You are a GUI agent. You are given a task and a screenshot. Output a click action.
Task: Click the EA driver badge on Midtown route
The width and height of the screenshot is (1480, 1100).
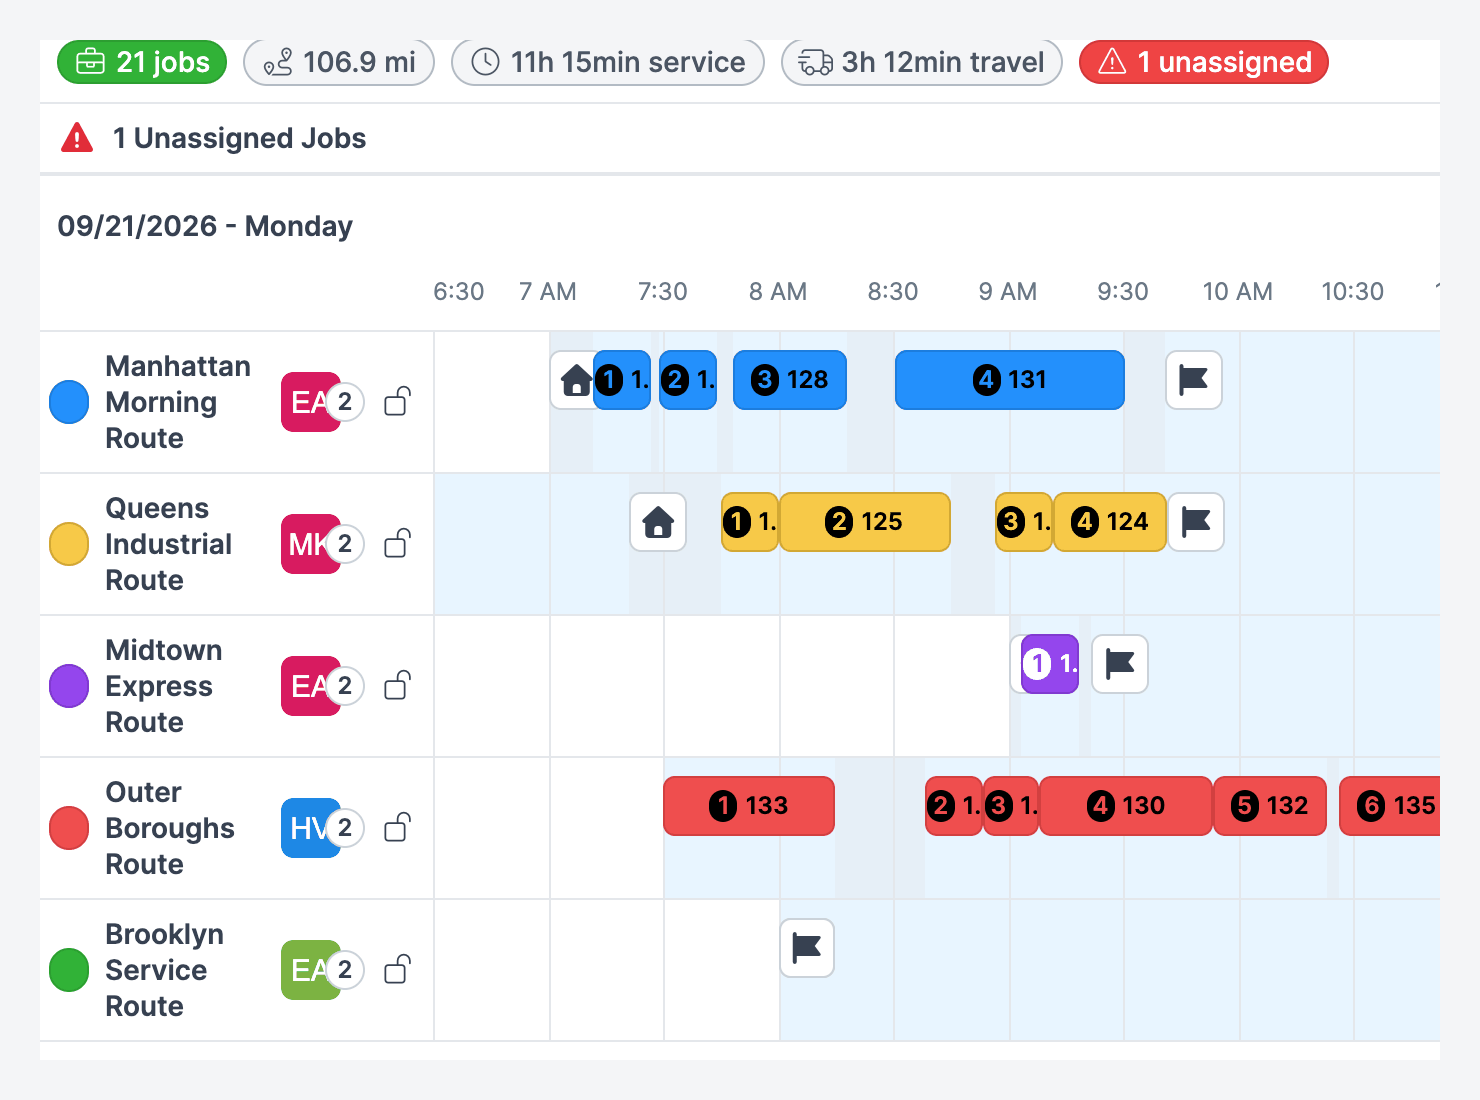coord(310,686)
